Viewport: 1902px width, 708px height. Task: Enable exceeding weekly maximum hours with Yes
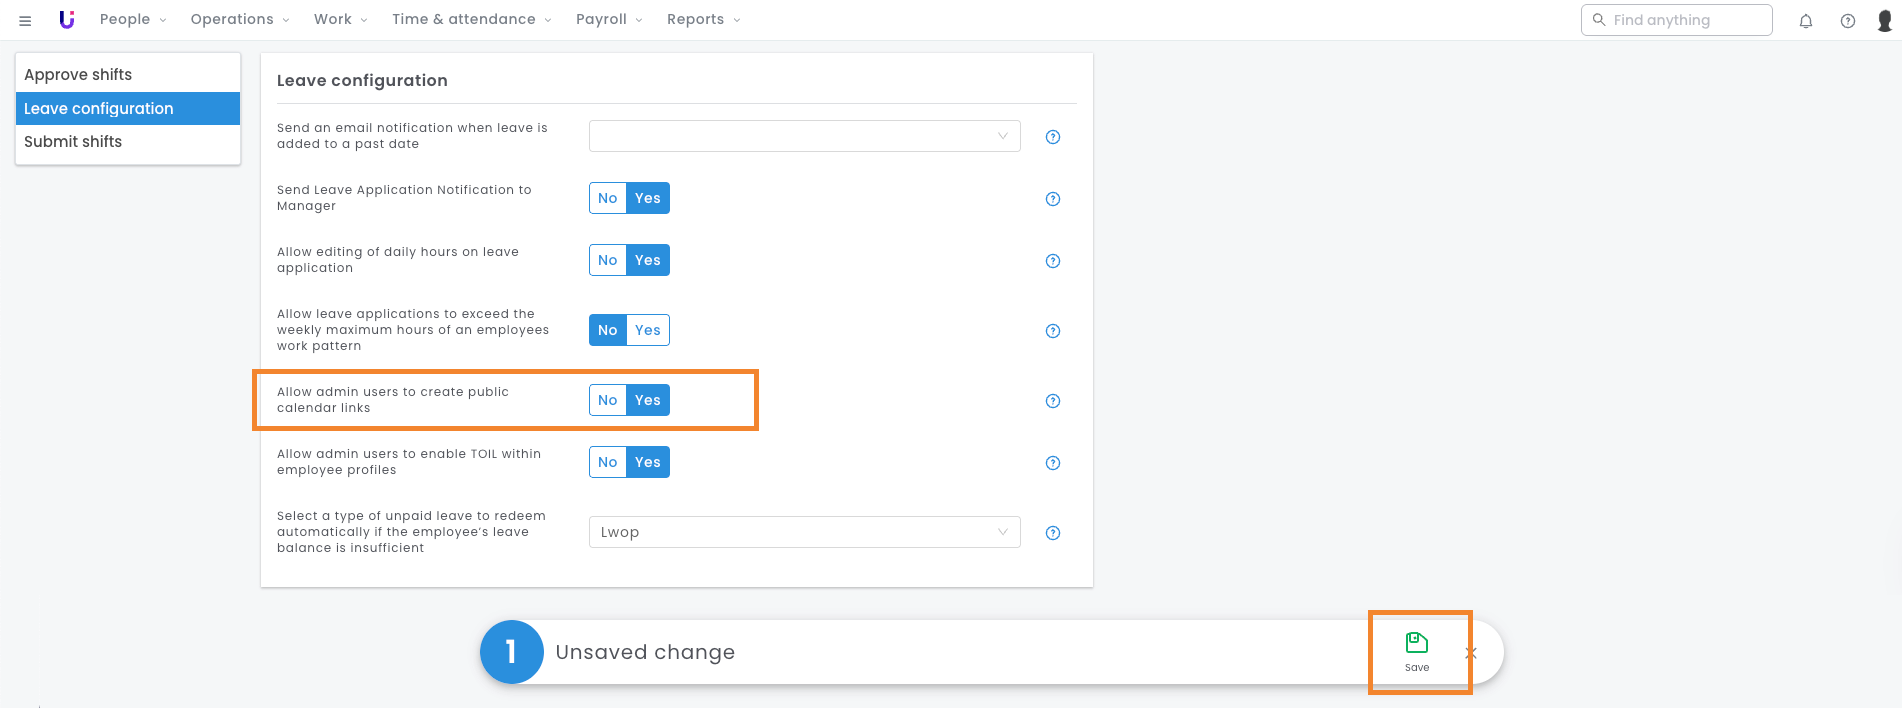pyautogui.click(x=648, y=330)
